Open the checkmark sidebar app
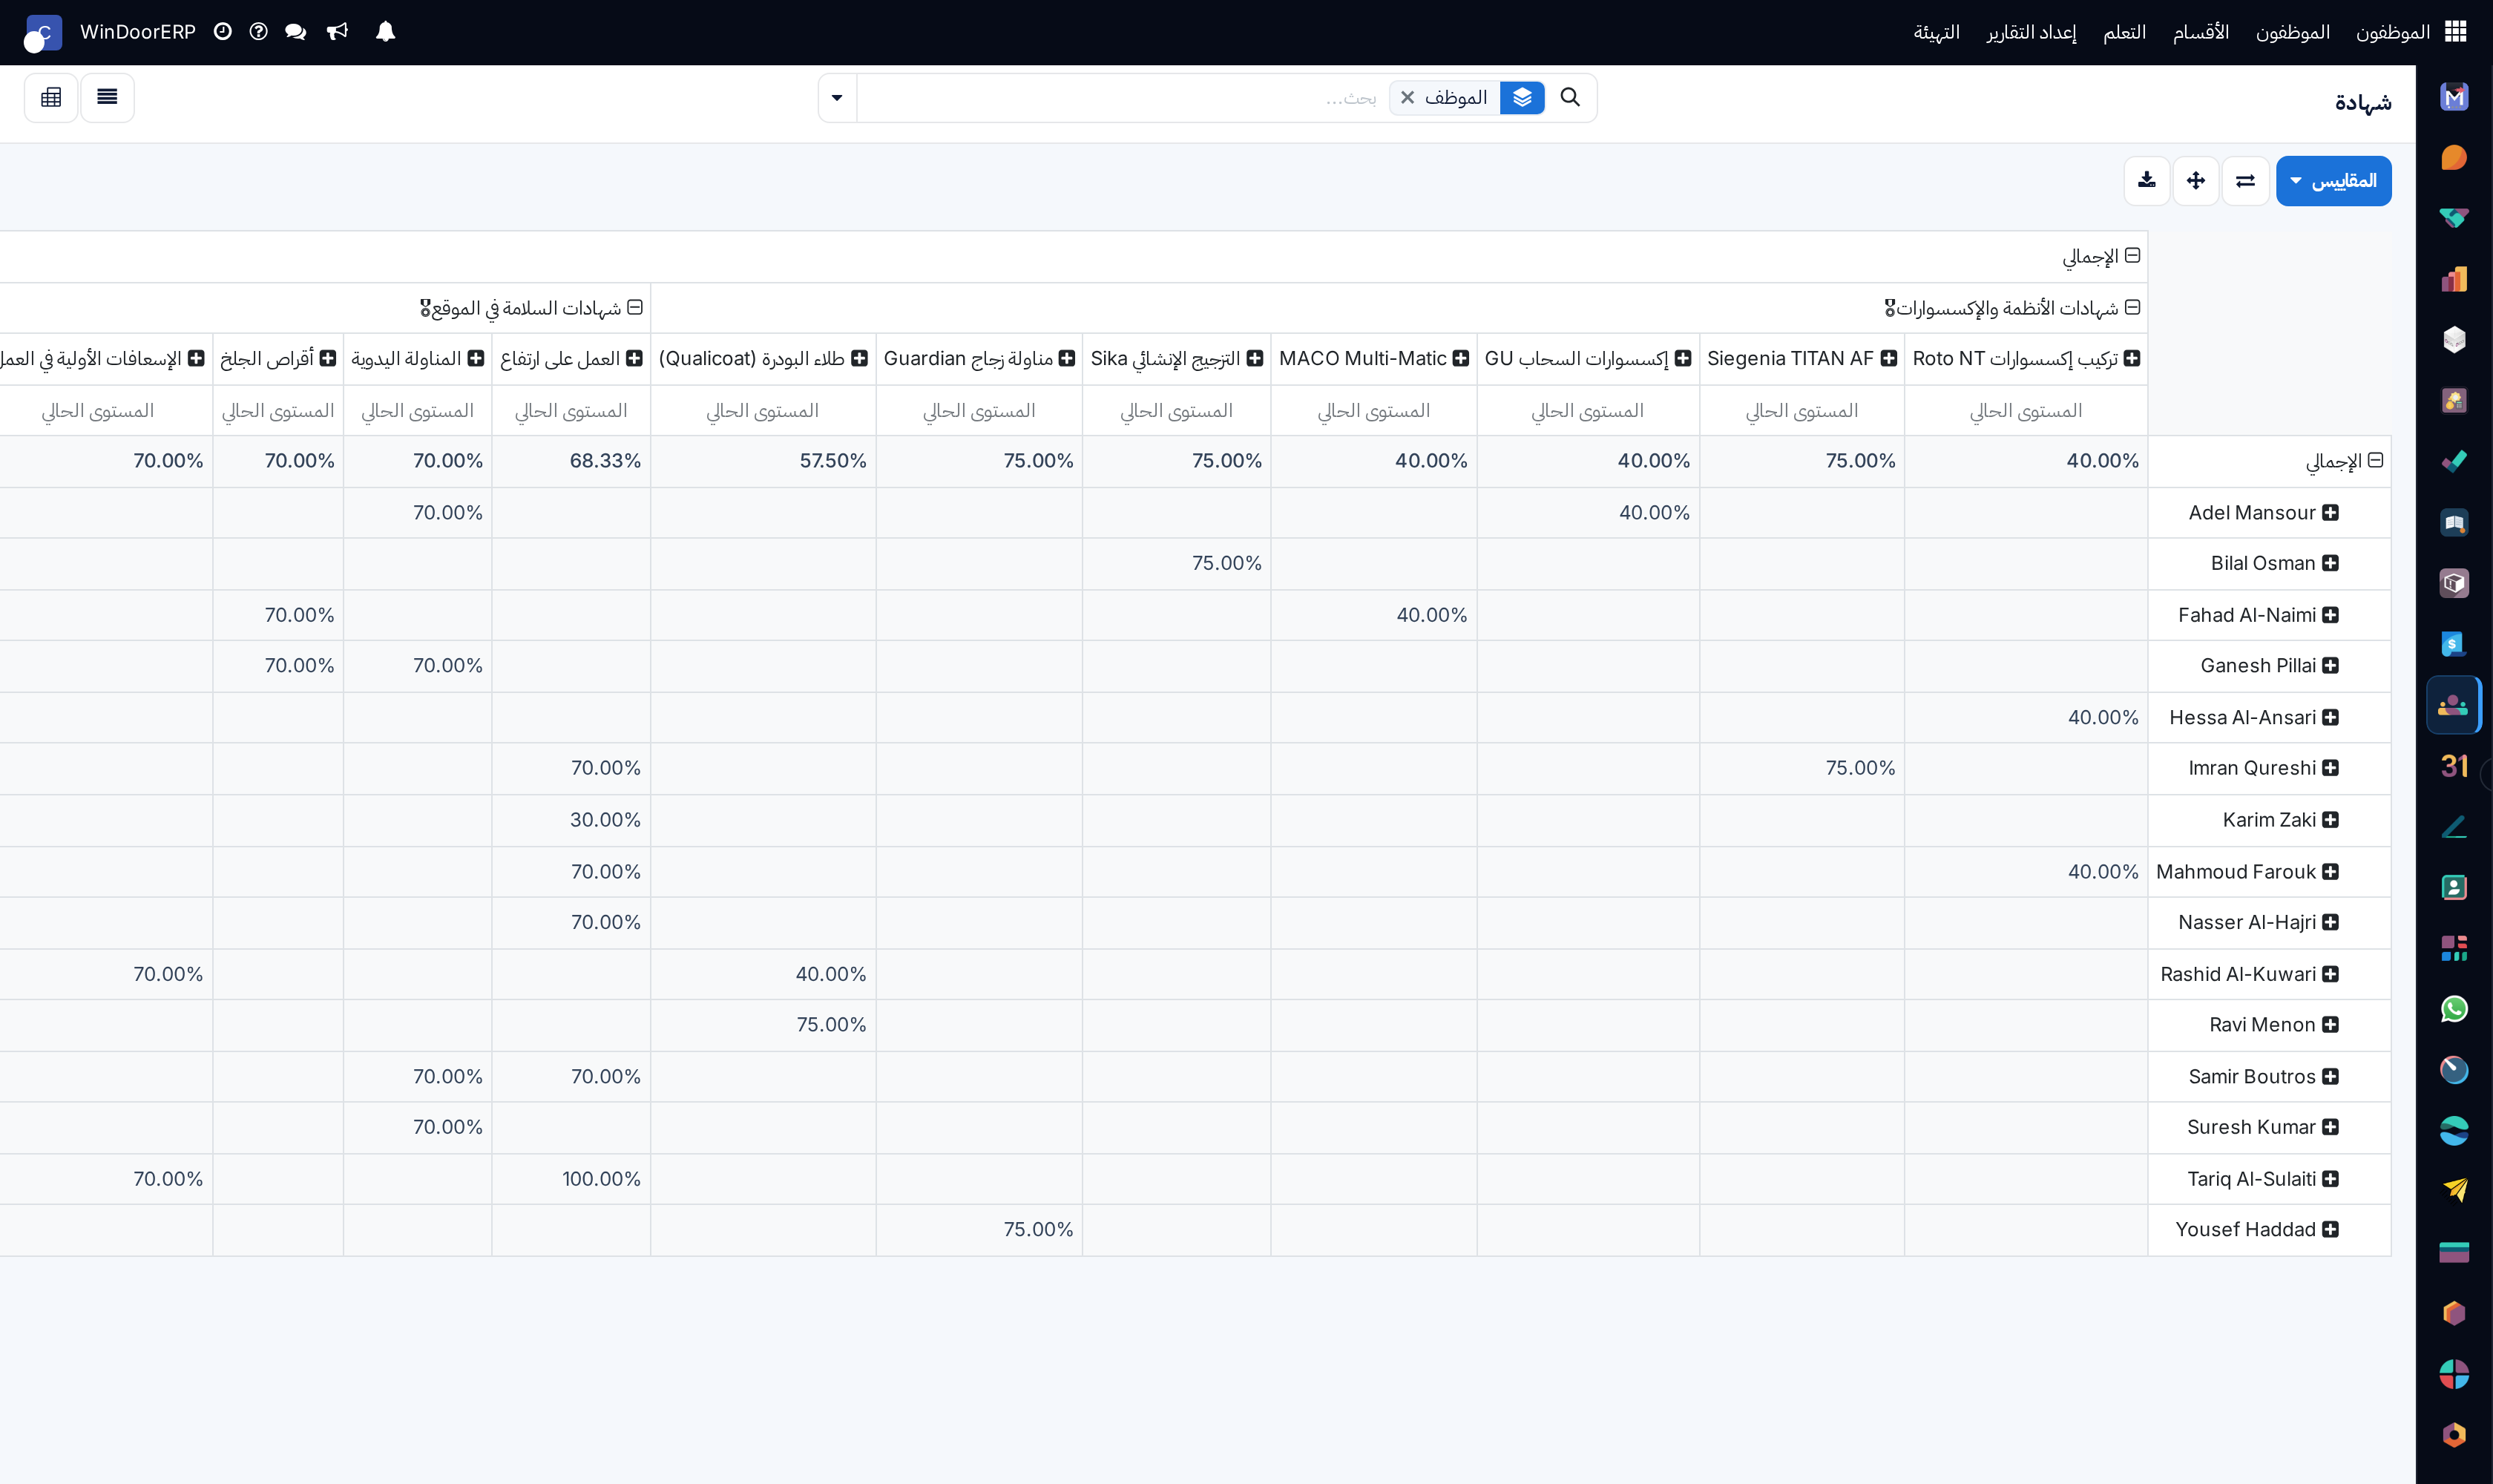 click(2454, 461)
